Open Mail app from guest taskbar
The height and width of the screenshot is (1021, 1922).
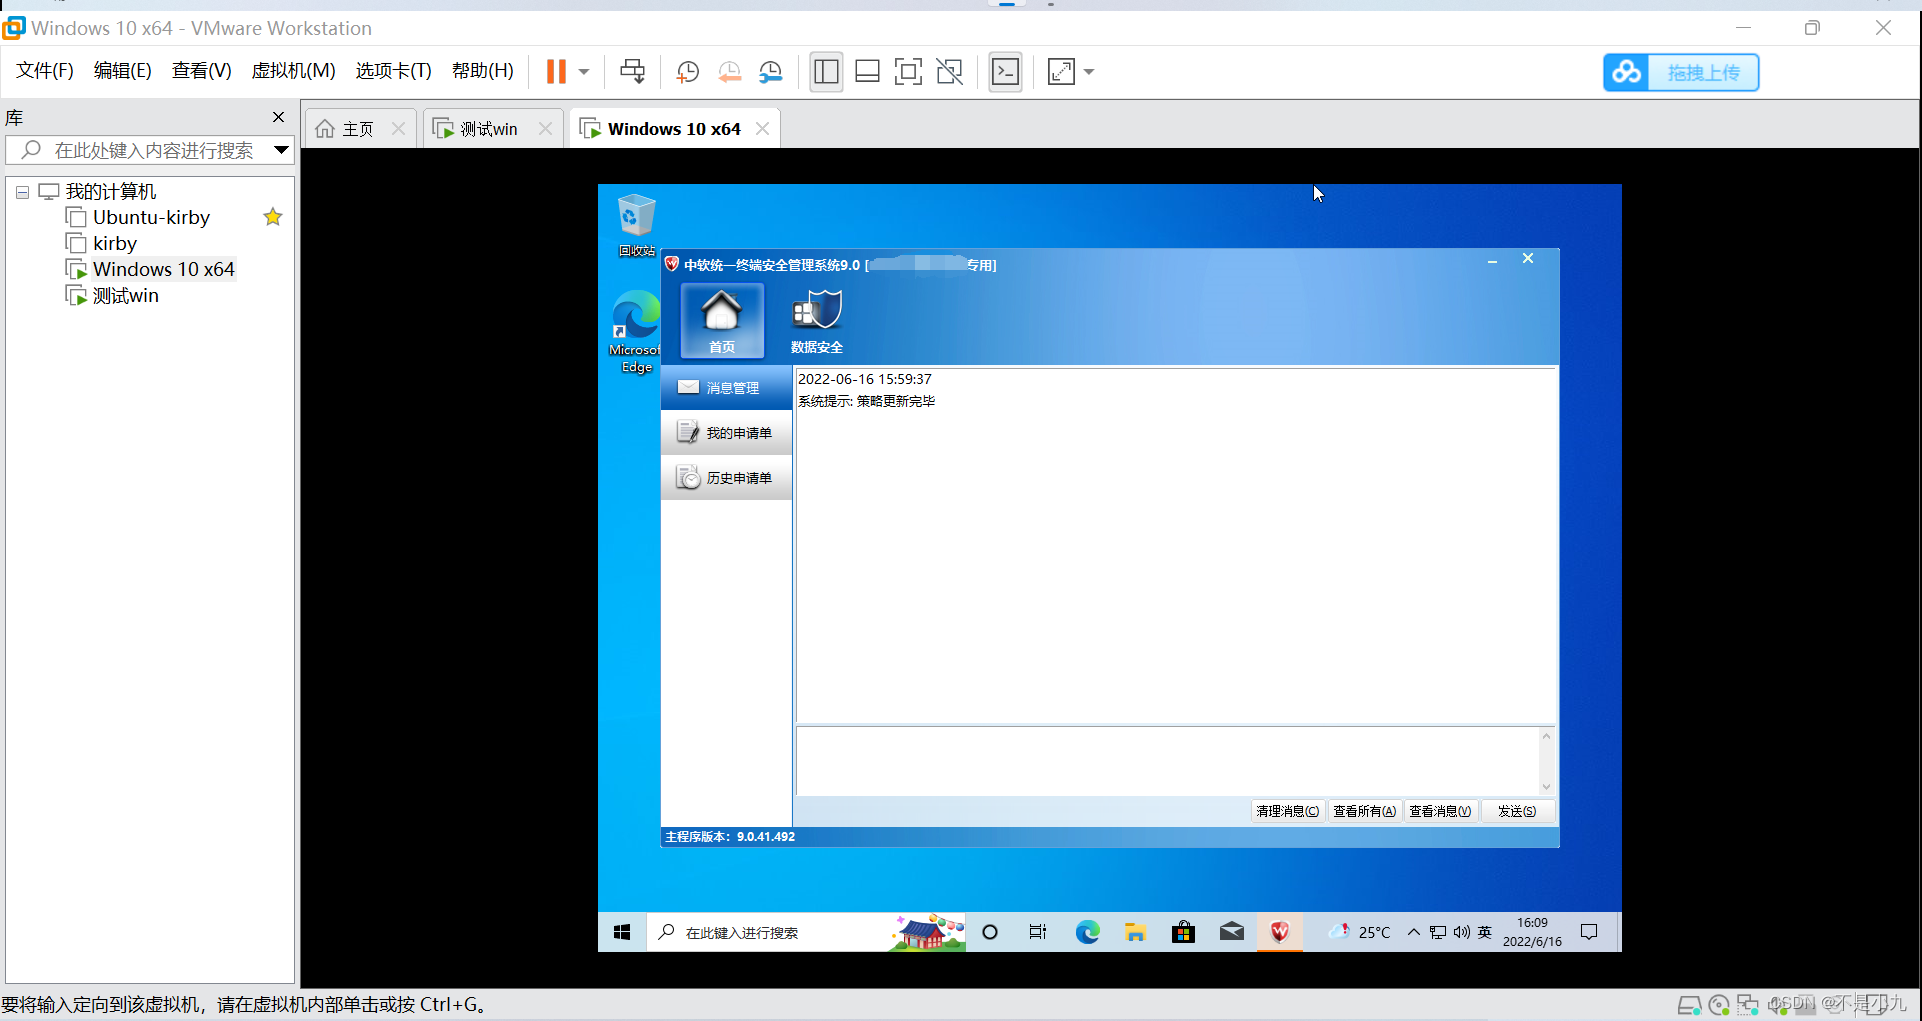[1232, 932]
